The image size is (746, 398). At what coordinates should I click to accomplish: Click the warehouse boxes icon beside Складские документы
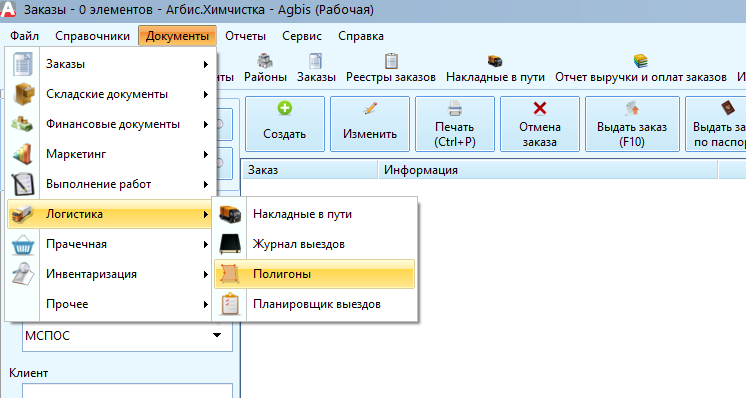pyautogui.click(x=23, y=94)
